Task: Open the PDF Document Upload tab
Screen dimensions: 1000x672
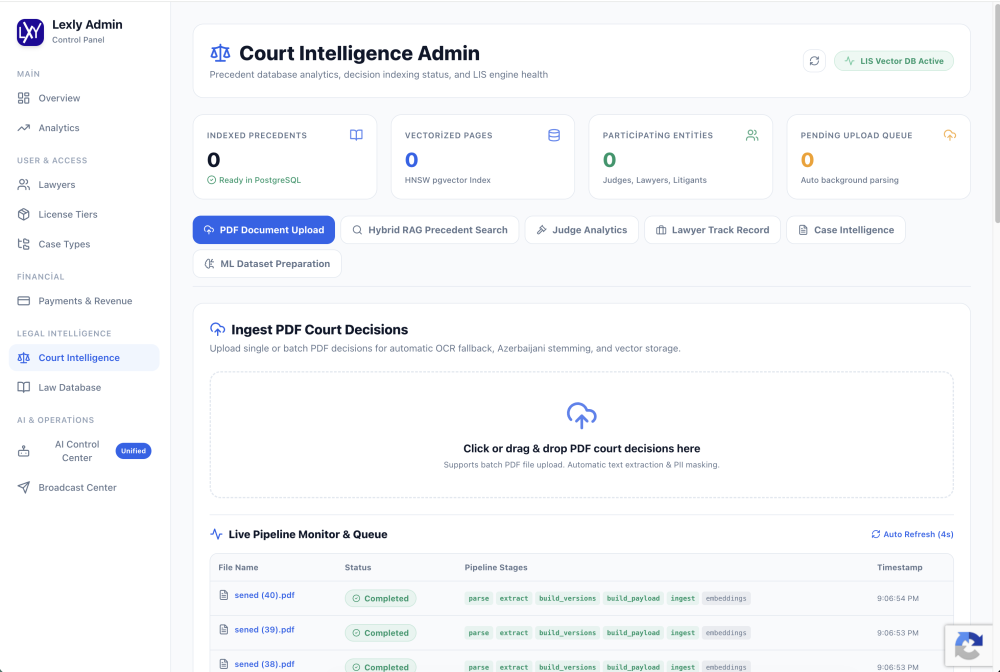Action: 264,230
